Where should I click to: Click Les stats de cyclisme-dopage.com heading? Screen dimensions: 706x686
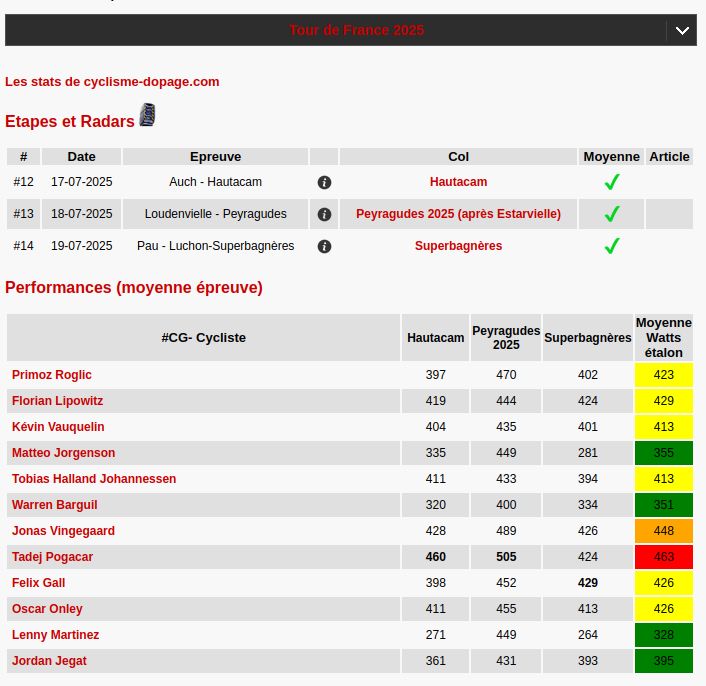tap(112, 82)
